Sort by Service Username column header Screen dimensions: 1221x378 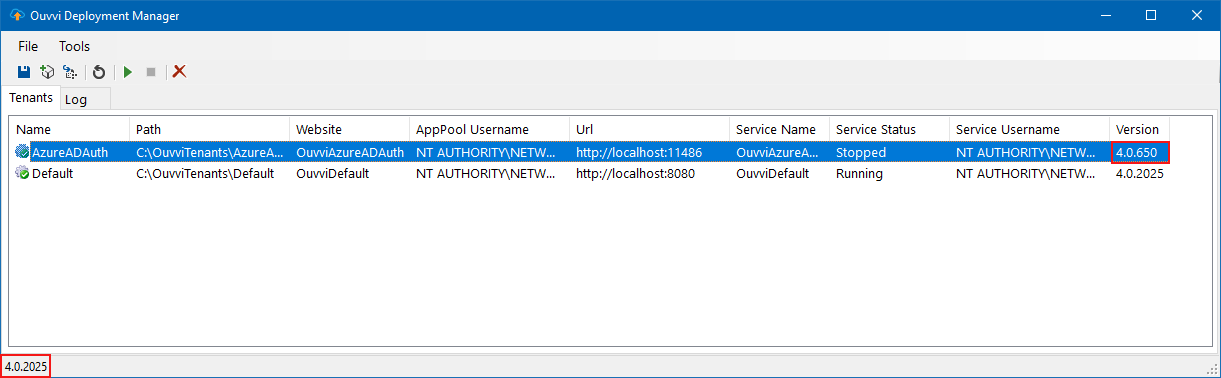tap(1030, 130)
